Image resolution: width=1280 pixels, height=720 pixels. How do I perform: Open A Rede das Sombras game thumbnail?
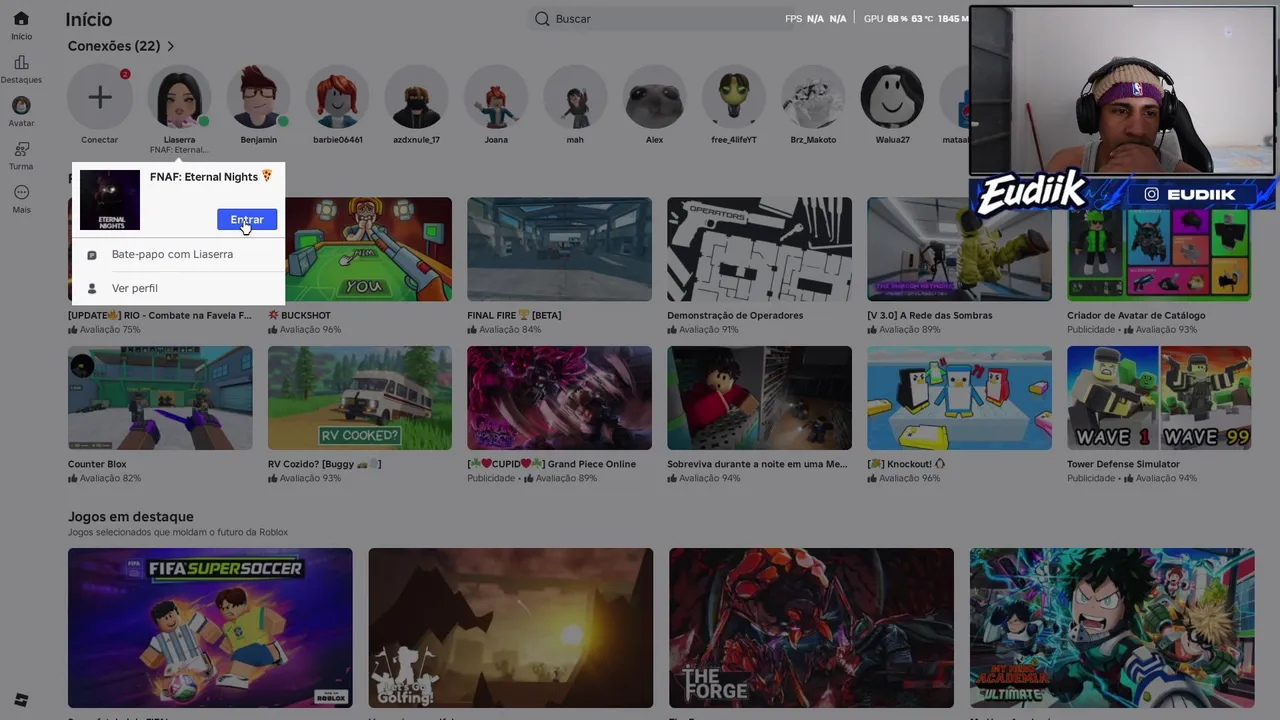pyautogui.click(x=959, y=249)
